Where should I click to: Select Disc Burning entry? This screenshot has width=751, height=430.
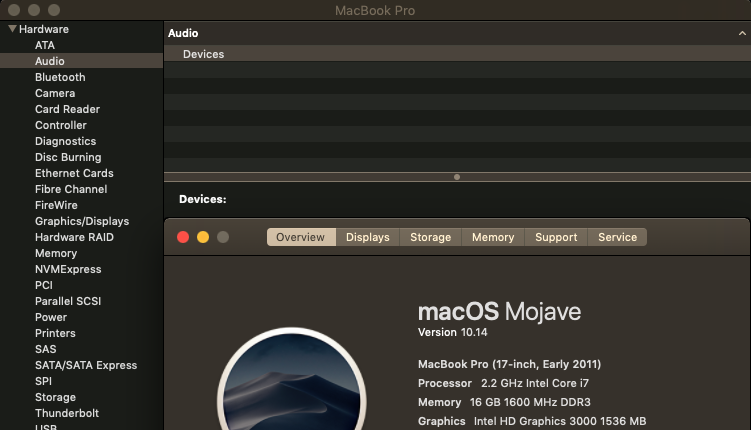[68, 157]
